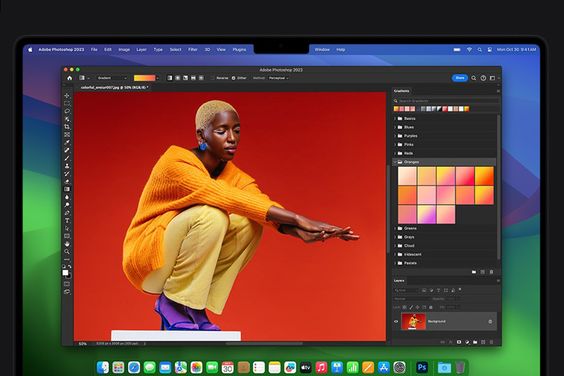564x376 pixels.
Task: Select the Pen tool
Action: 67,213
